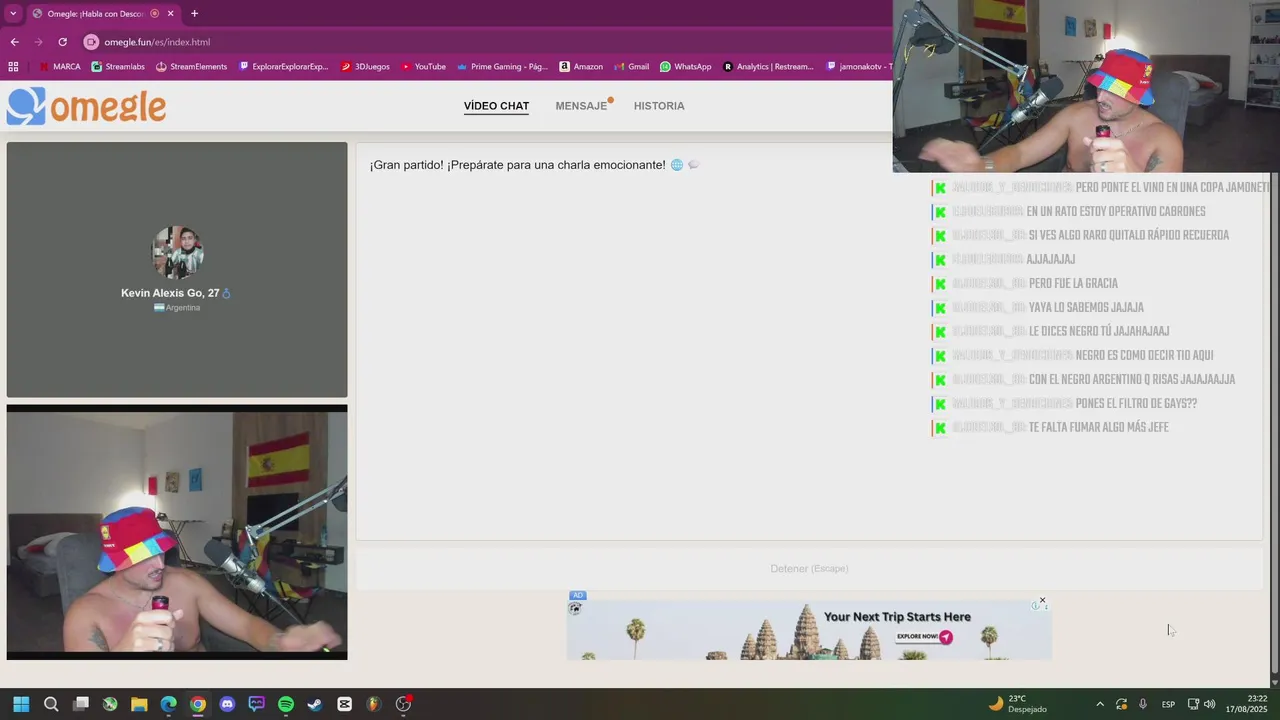Click chat message 'PERO FUE LA GRACIA'
Image resolution: width=1280 pixels, height=720 pixels.
(x=1073, y=284)
